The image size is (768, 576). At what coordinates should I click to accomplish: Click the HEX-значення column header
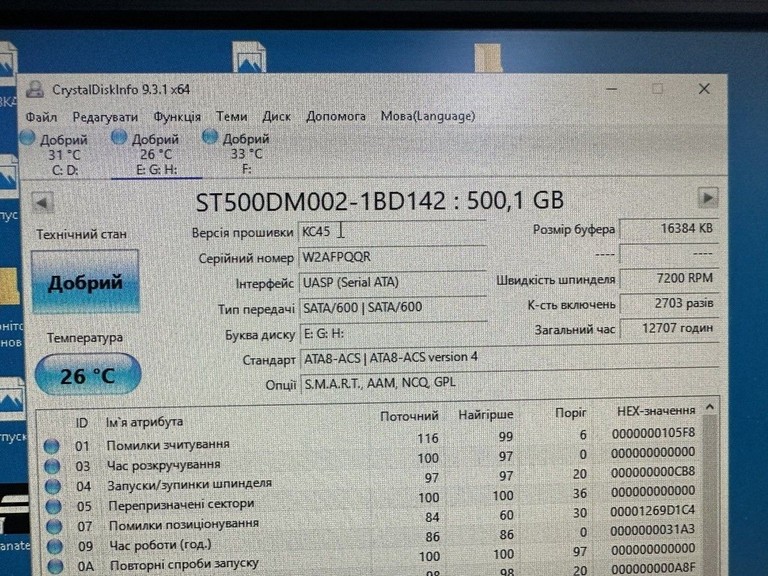pos(656,411)
